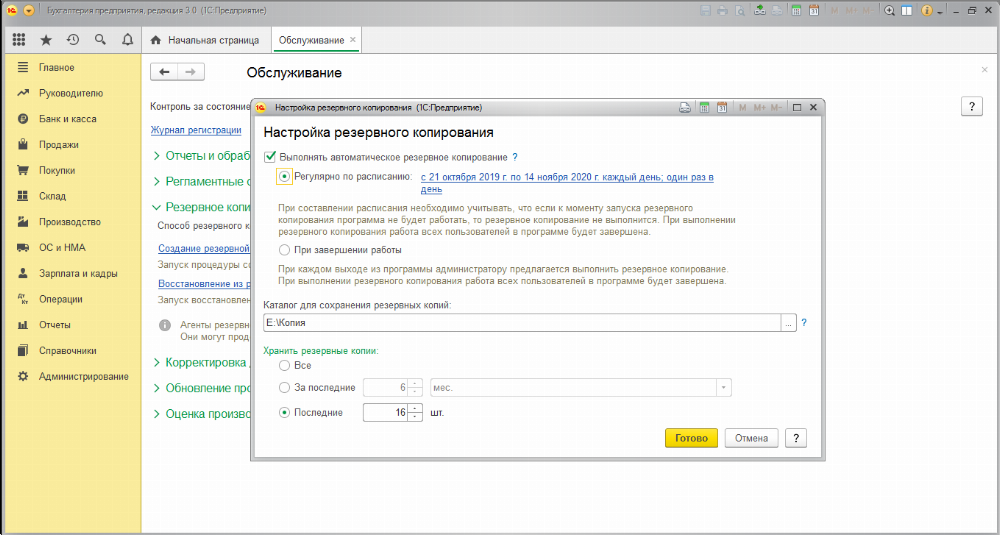
Task: Open Администрирование section in sidebar
Action: (84, 376)
